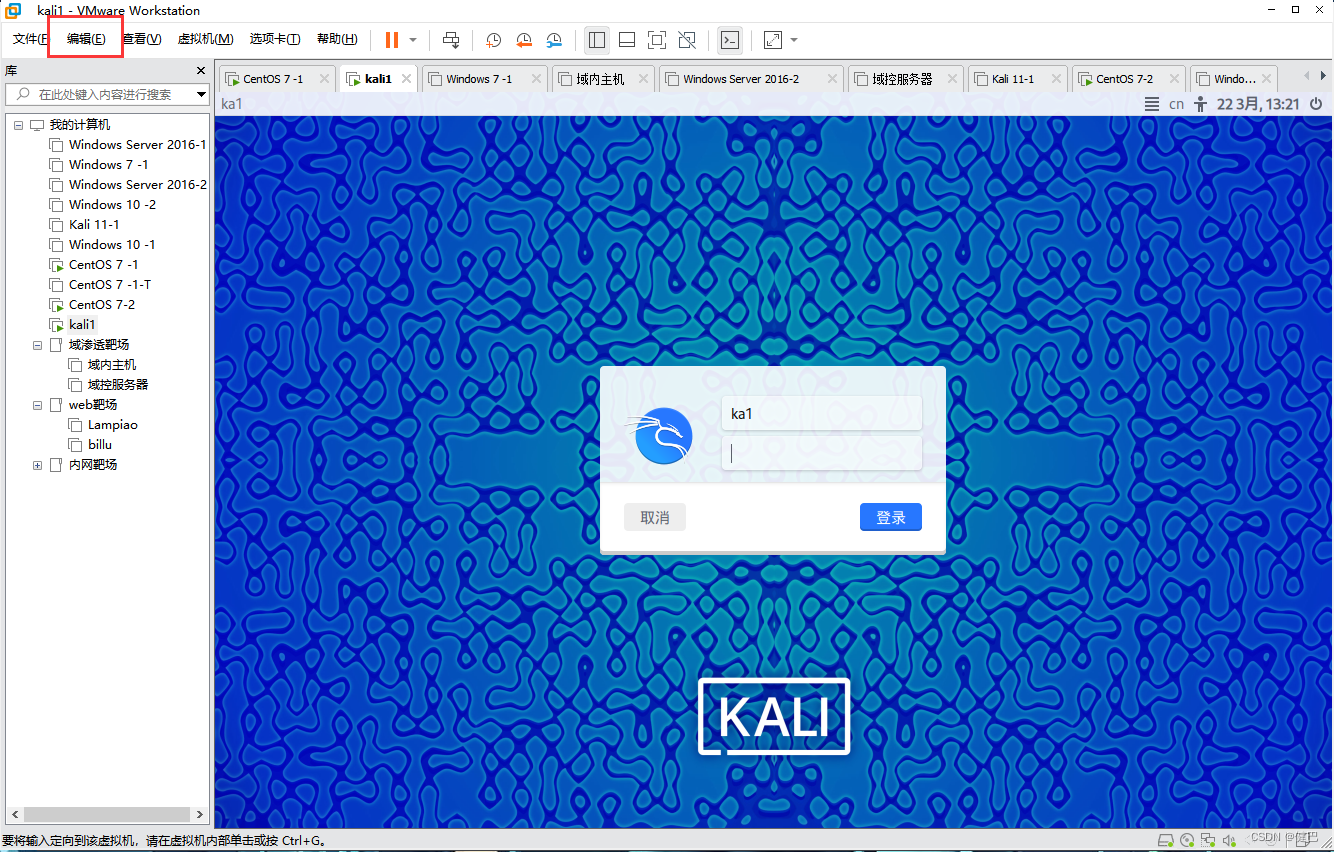Enter full screen mode
The width and height of the screenshot is (1334, 852).
657,40
